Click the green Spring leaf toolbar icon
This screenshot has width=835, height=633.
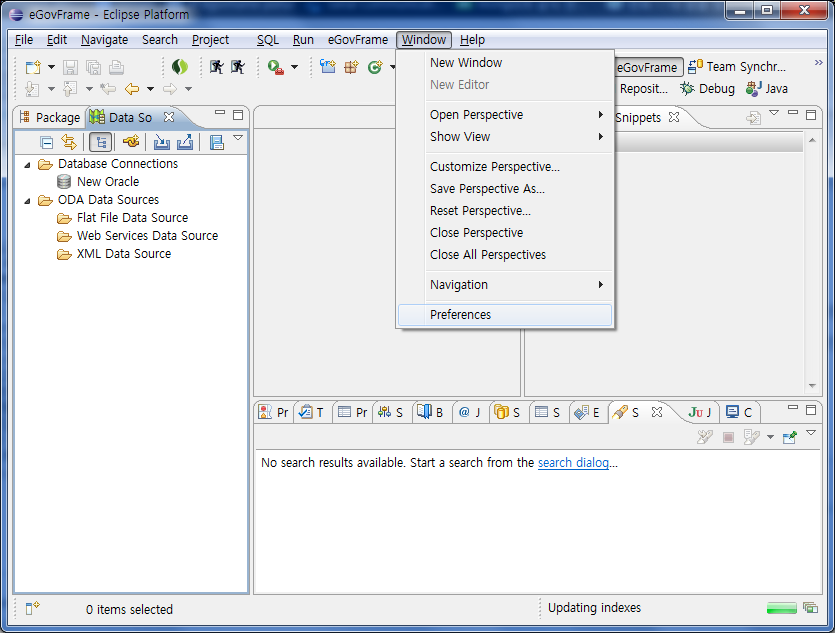tap(180, 67)
